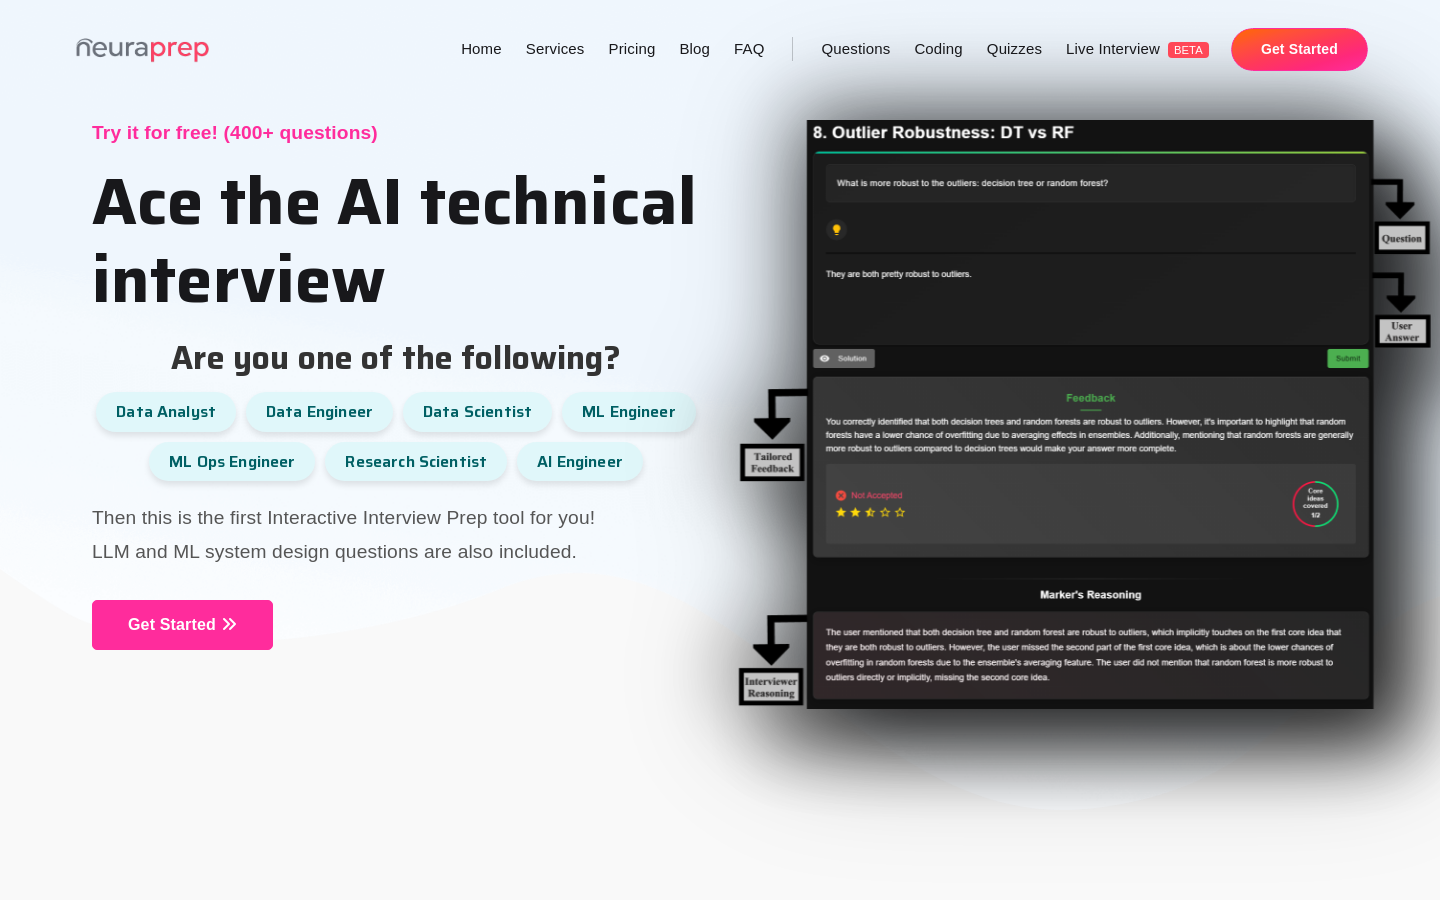This screenshot has height=900, width=1440.
Task: Select the ML Ops Engineer chip
Action: 232,462
